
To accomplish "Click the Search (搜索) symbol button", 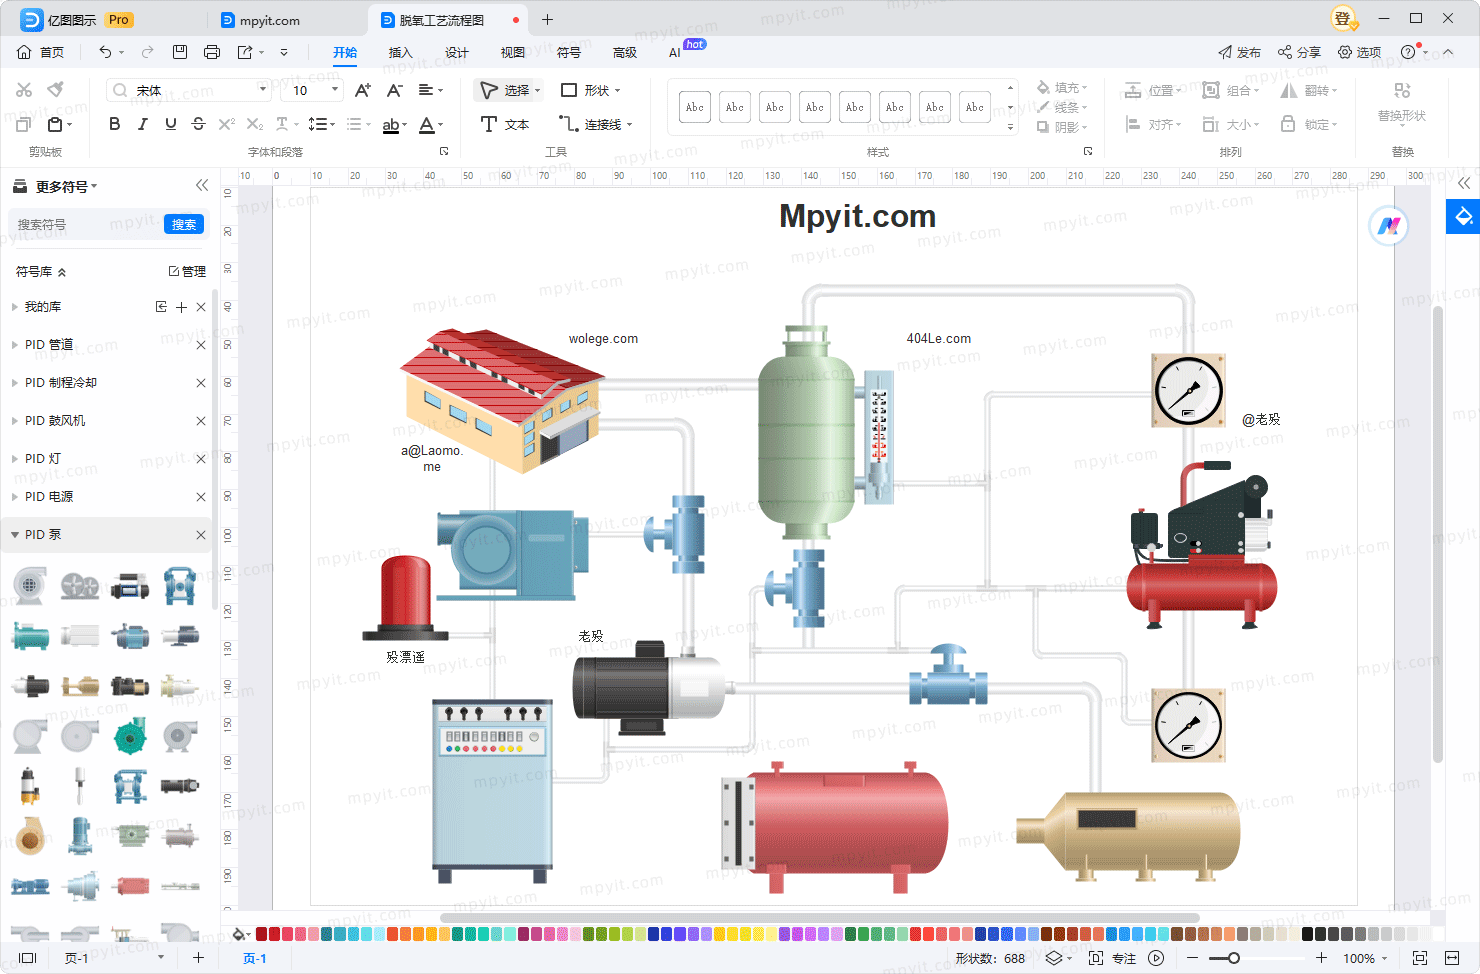I will pos(184,224).
